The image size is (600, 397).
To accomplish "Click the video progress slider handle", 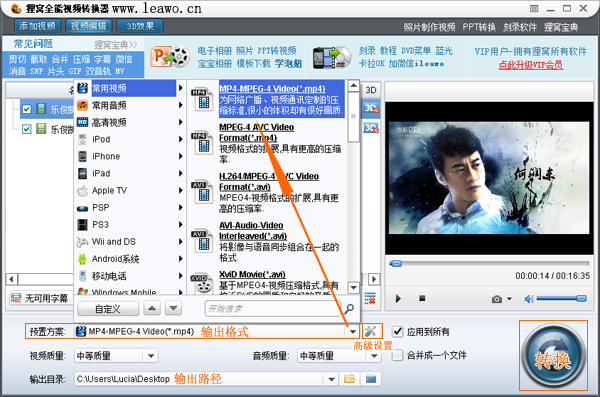I will click(396, 263).
